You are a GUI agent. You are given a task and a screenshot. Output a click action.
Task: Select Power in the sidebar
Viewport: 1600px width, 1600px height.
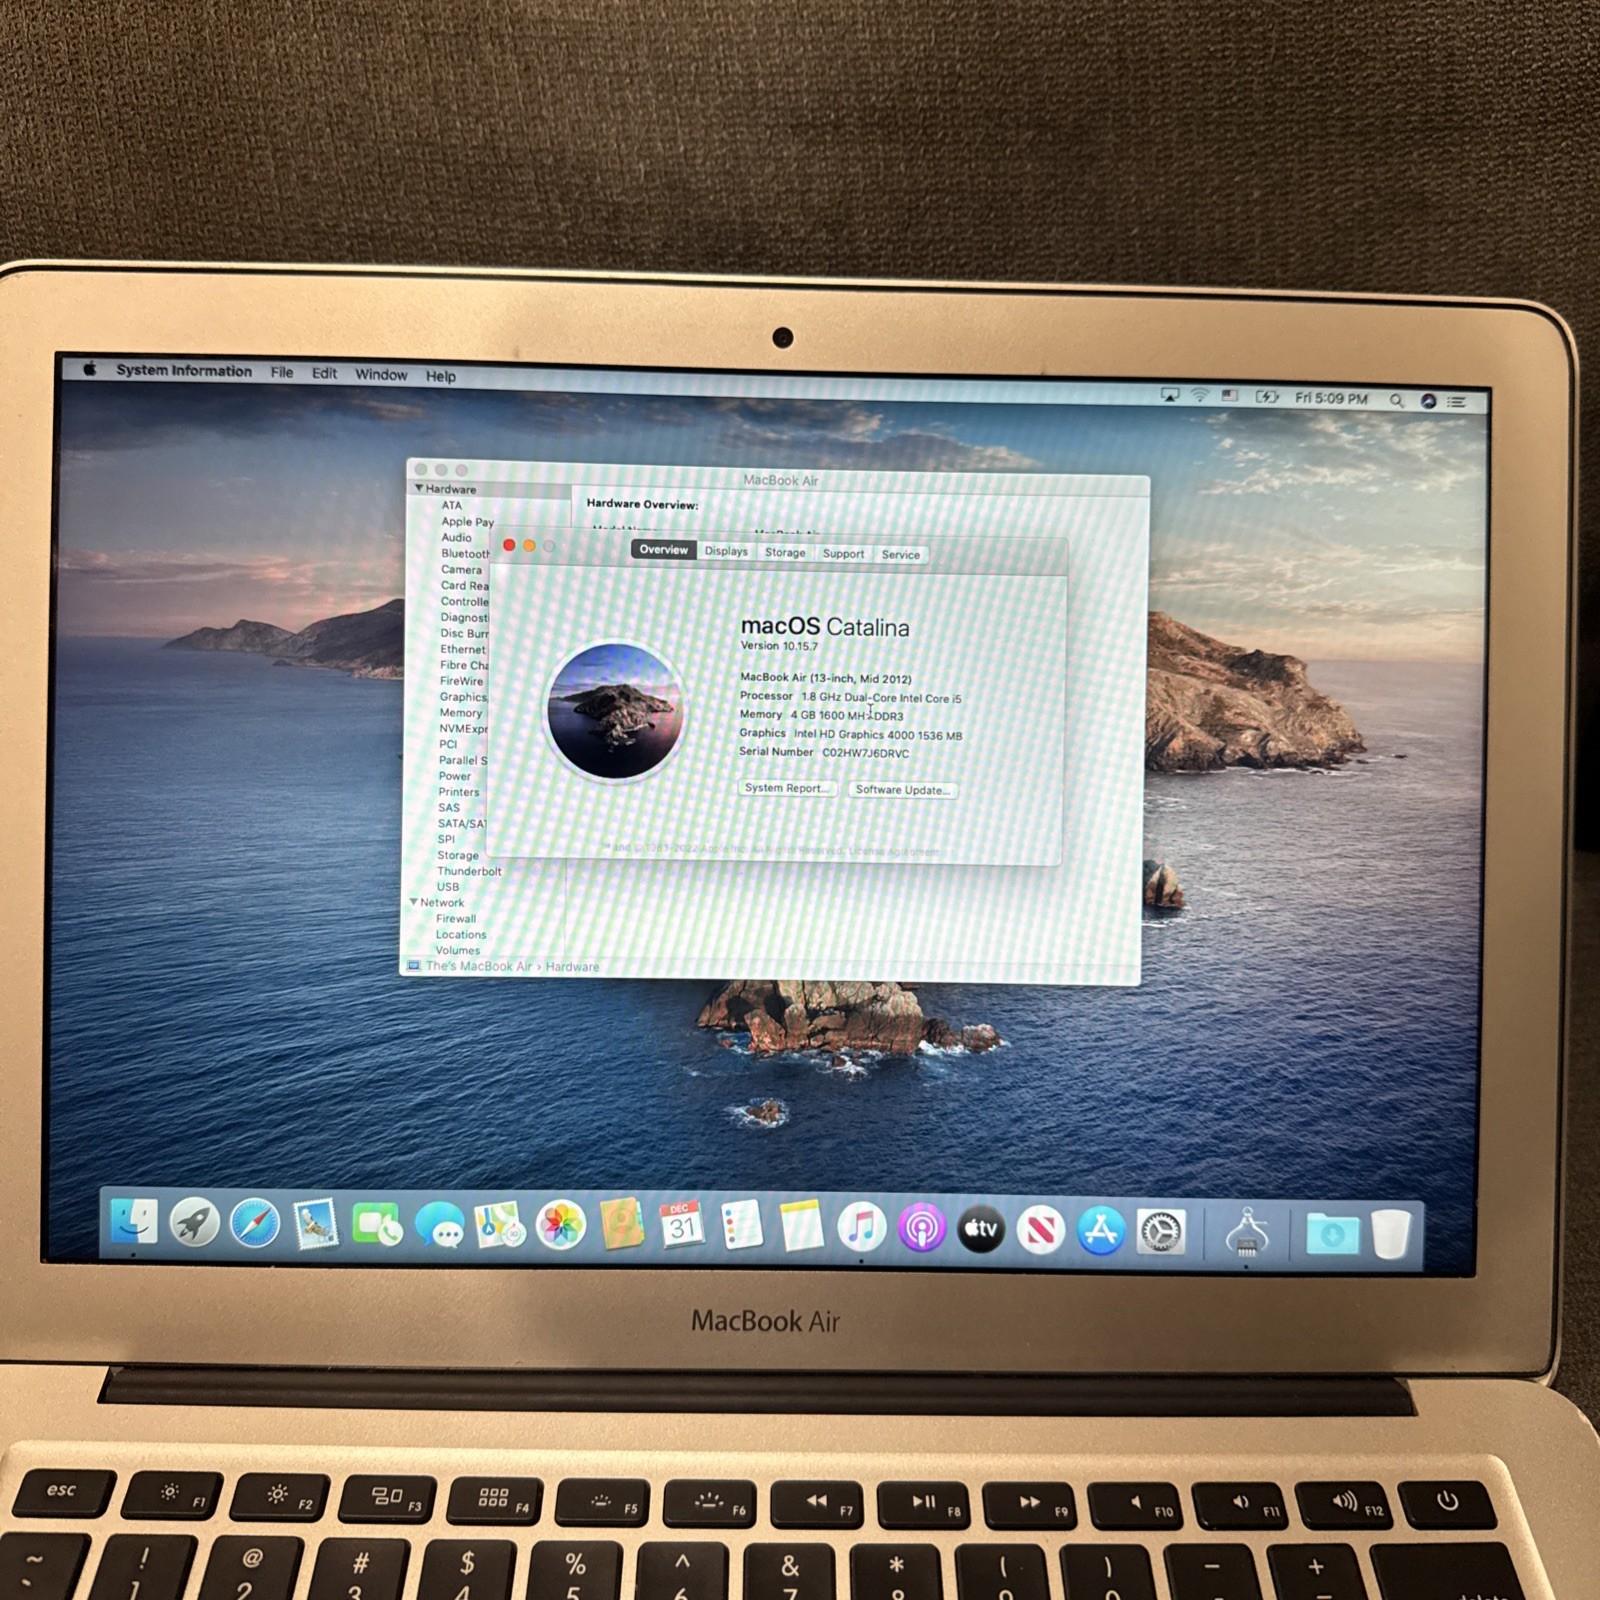point(455,776)
